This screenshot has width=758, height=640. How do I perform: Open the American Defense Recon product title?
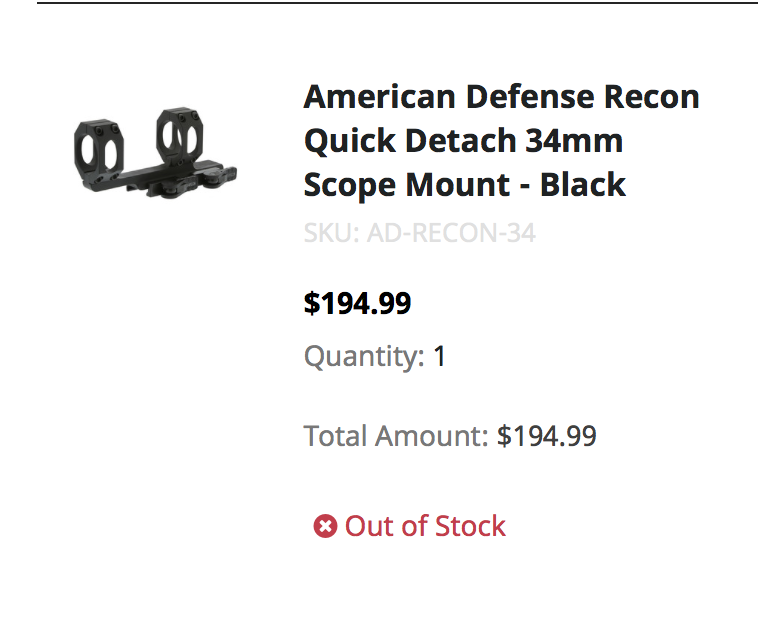[501, 141]
